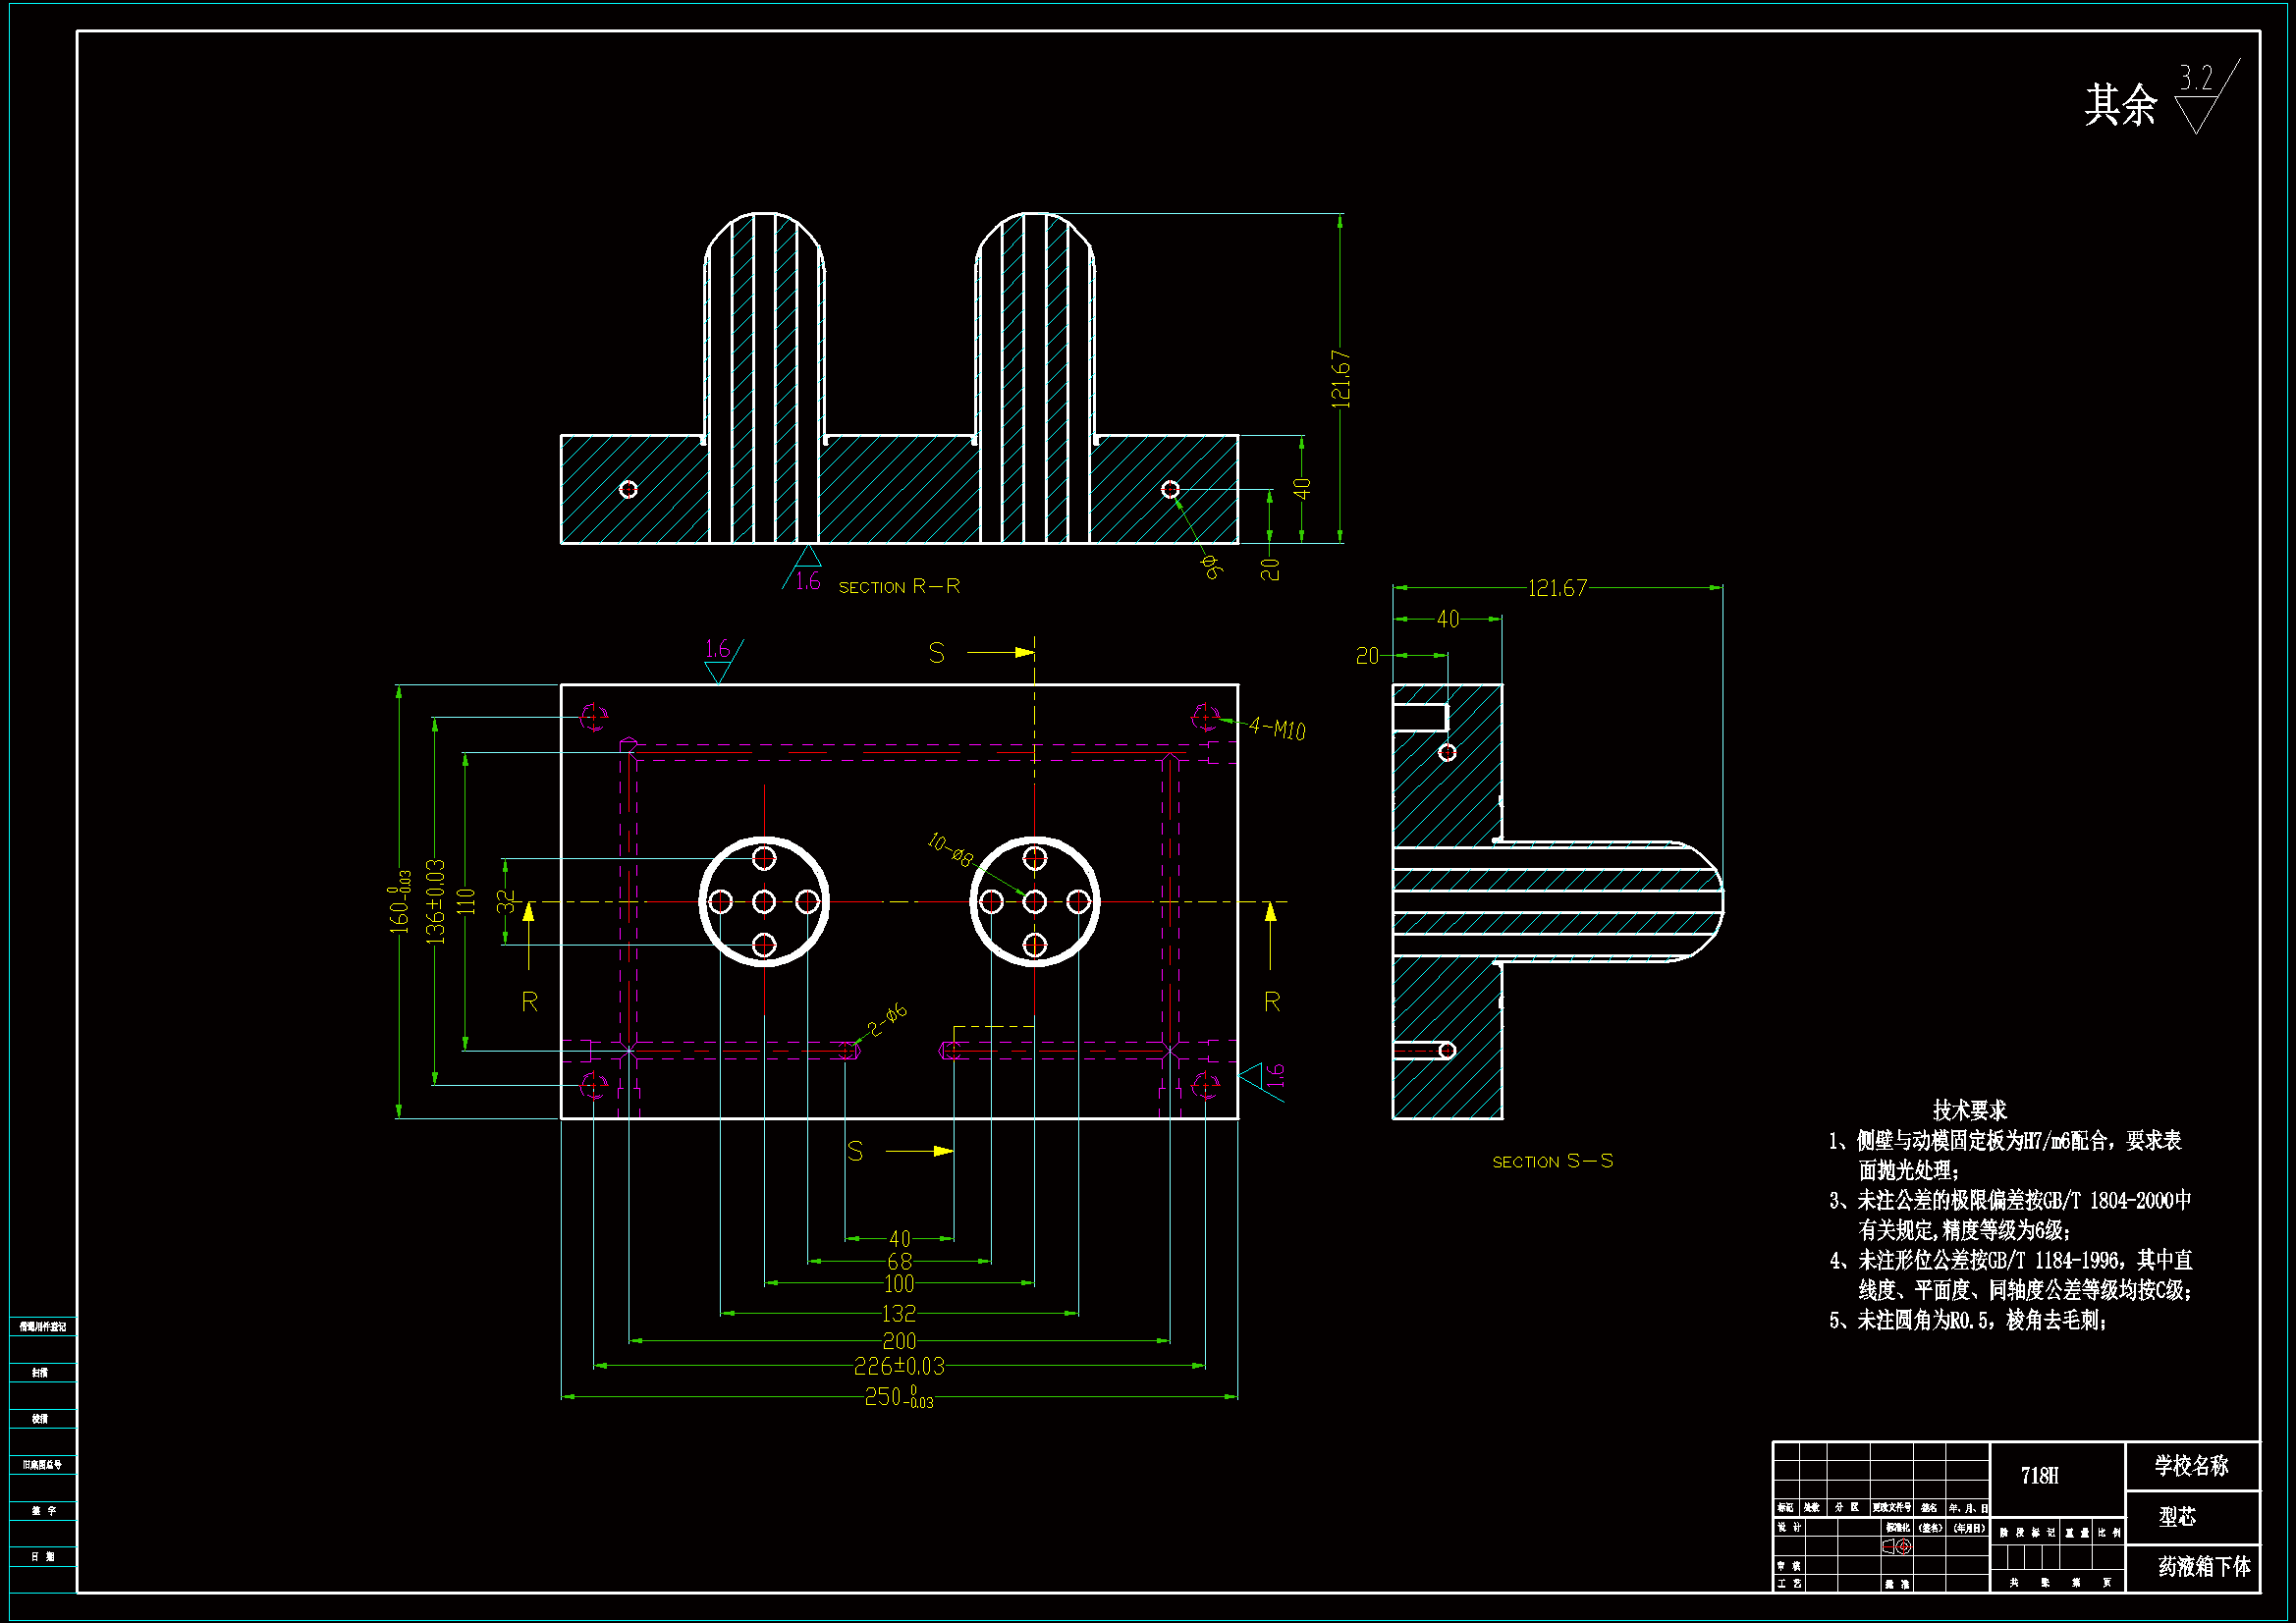This screenshot has width=2296, height=1623.
Task: Select the 4-M10 threaded hole callout
Action: tap(1276, 729)
